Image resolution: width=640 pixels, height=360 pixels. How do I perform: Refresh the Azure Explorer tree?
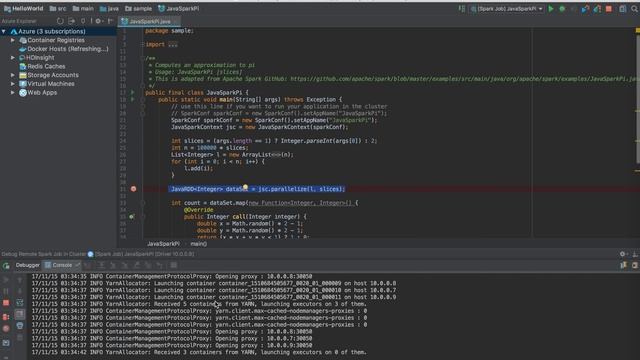coord(60,21)
